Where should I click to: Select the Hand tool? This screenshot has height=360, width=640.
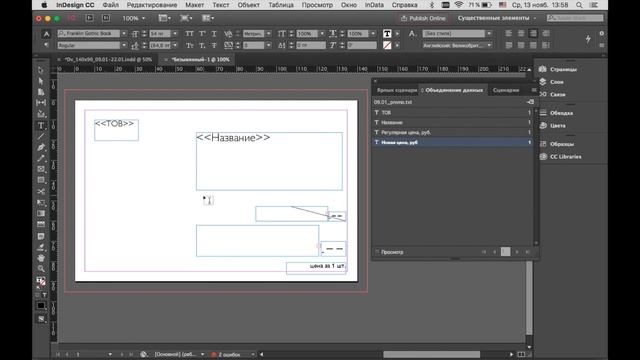pyautogui.click(x=41, y=258)
